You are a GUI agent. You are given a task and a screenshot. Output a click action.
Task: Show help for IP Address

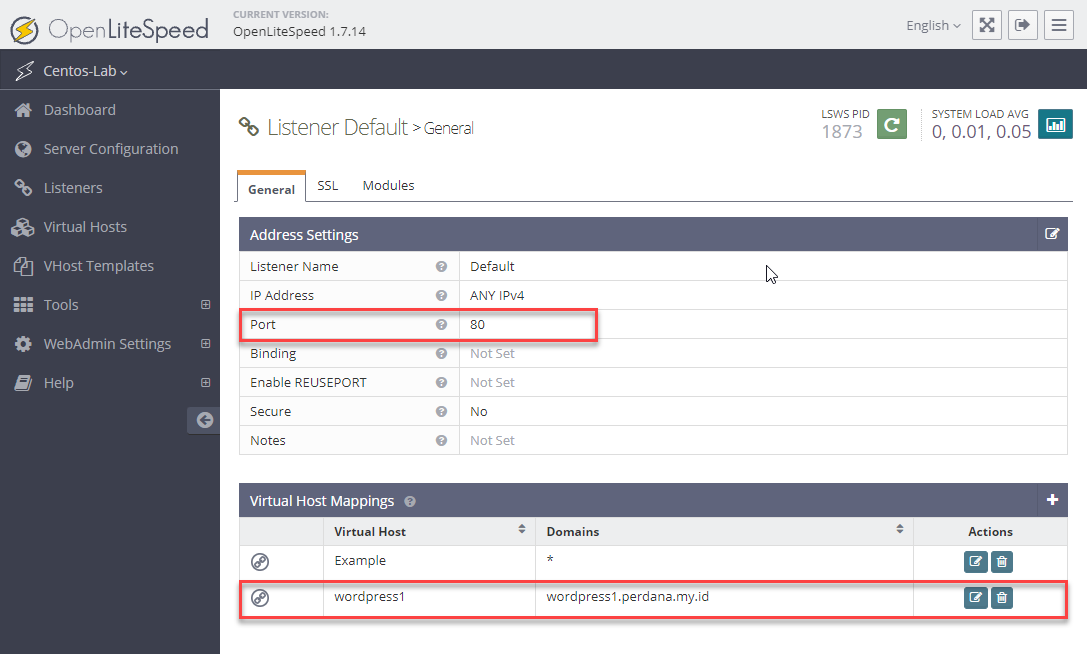pos(441,295)
